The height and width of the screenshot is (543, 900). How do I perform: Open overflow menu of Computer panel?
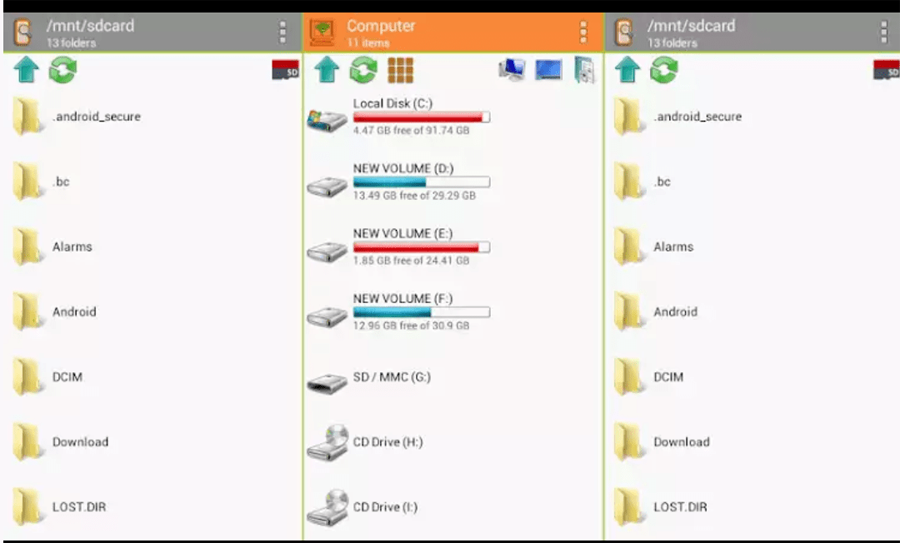(583, 32)
